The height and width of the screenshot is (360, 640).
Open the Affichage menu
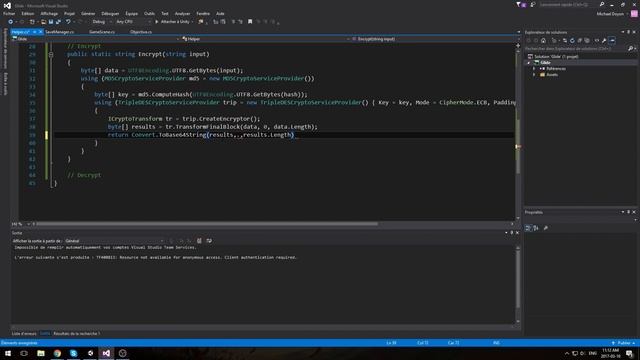(x=49, y=13)
